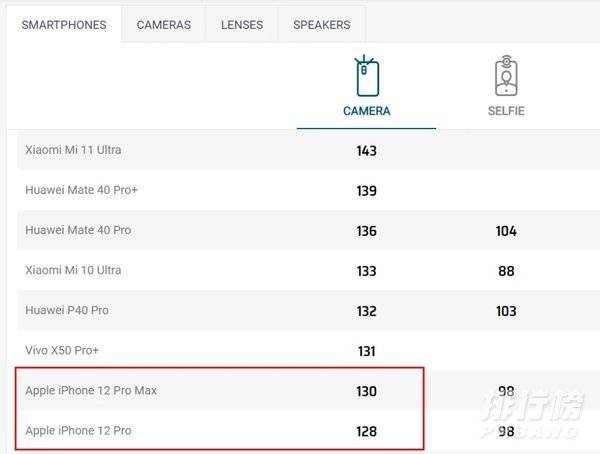Sort by the CAMERA score label
Image resolution: width=600 pixels, height=454 pixels.
point(367,111)
